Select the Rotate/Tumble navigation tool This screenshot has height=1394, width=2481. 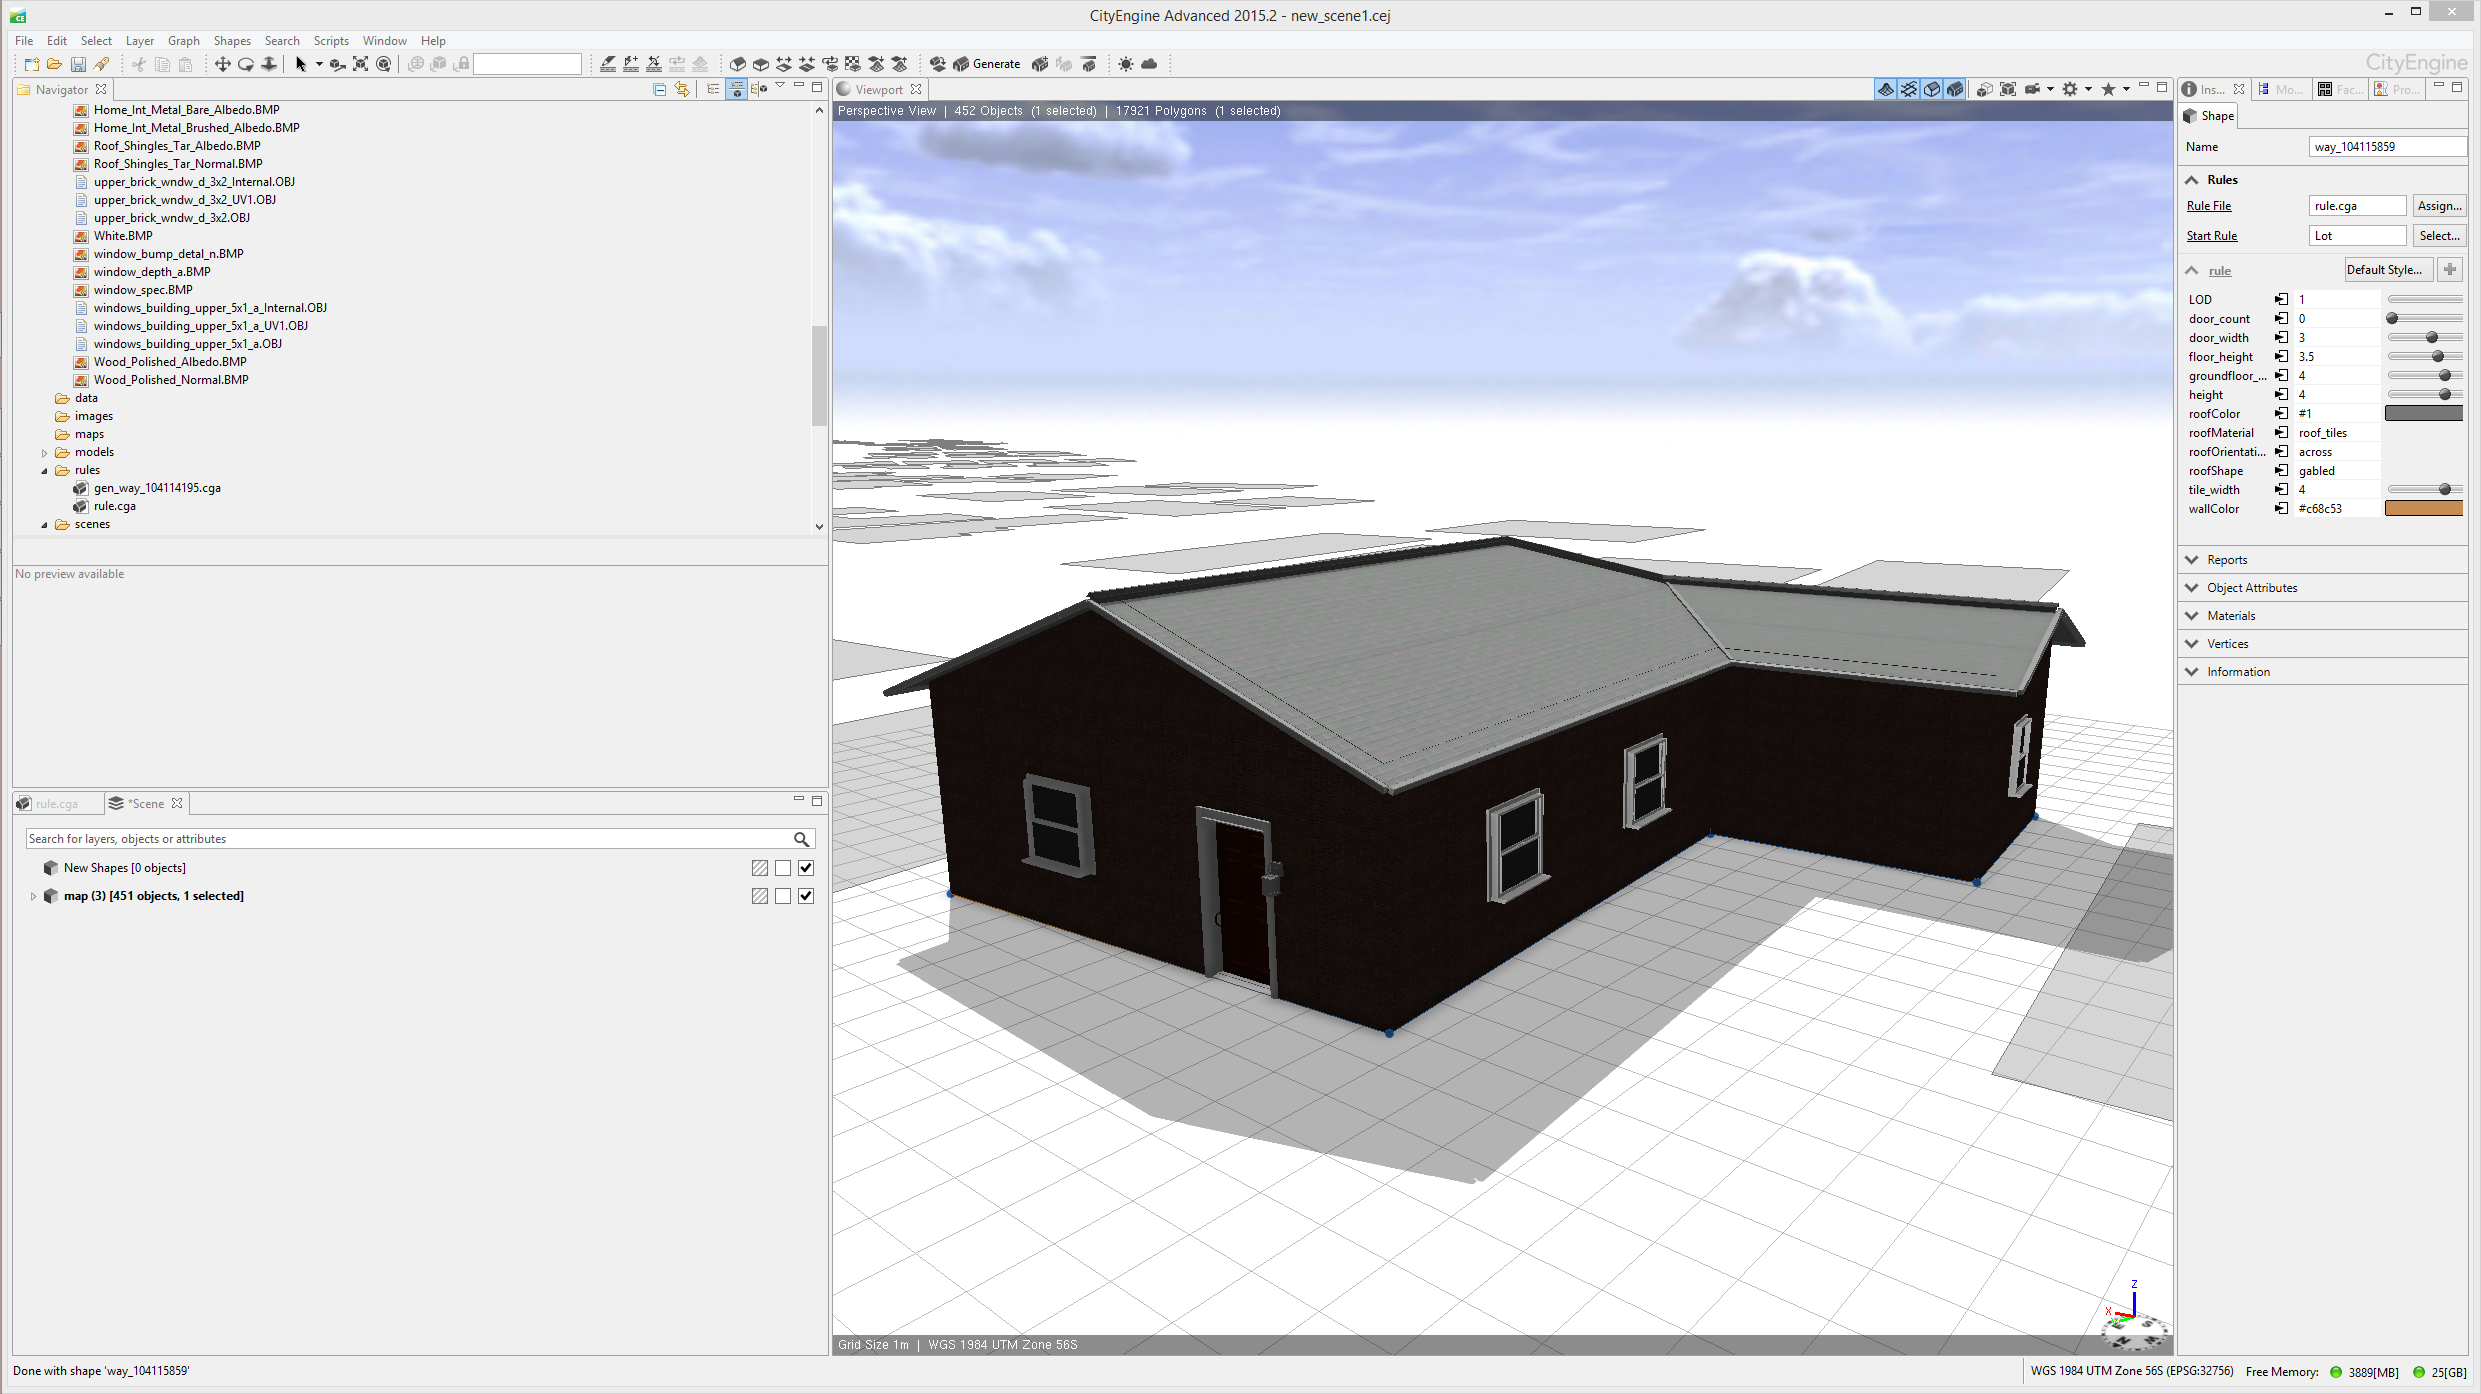click(245, 64)
